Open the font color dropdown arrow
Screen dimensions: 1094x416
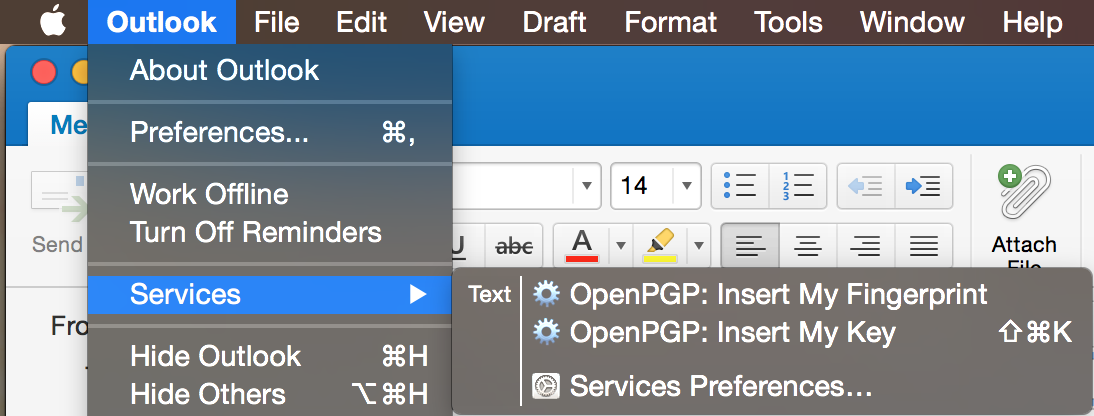tap(620, 245)
